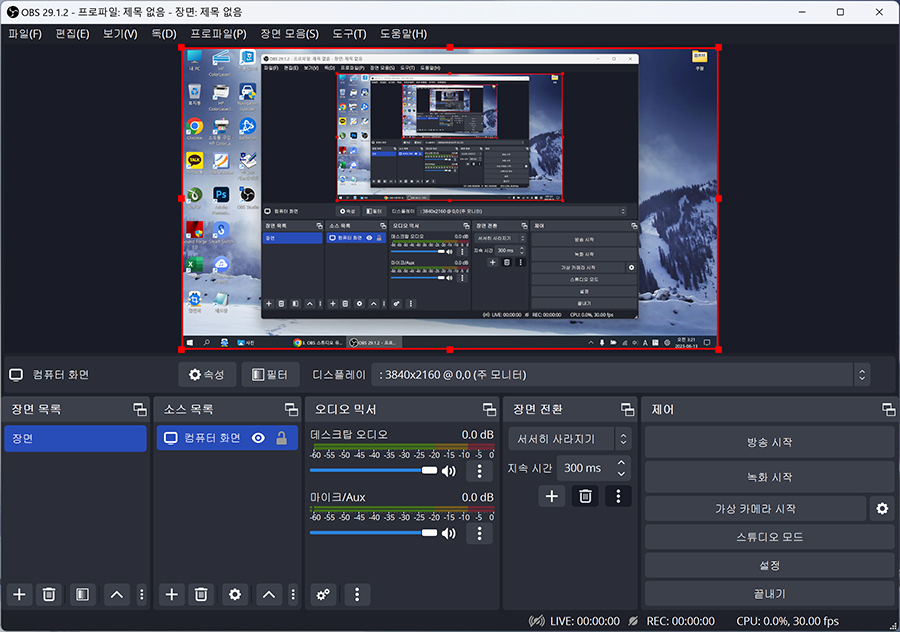Select the 장면 scene row

click(x=75, y=439)
